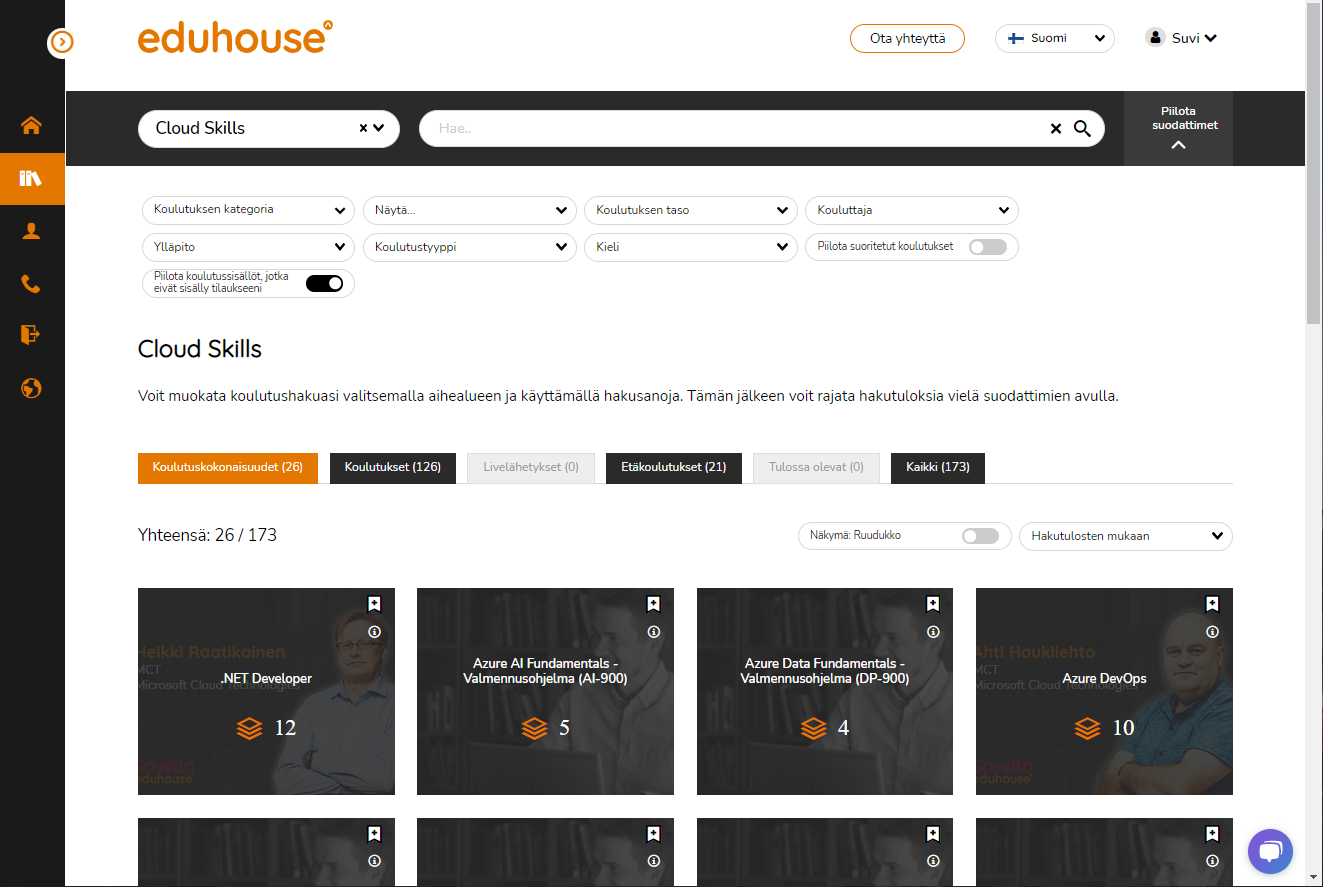Open the Hakutulosten mukaan sort dropdown
The image size is (1323, 887).
1126,536
